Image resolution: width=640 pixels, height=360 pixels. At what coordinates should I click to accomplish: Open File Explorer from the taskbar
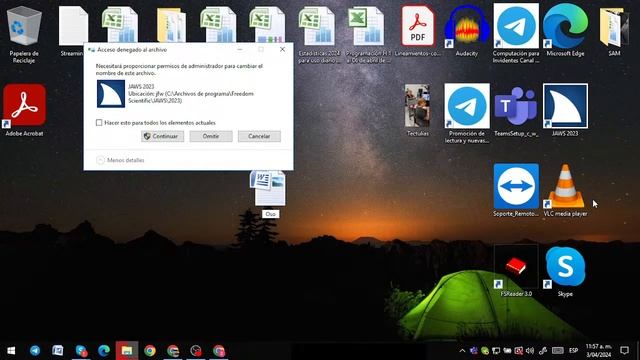[x=127, y=351]
